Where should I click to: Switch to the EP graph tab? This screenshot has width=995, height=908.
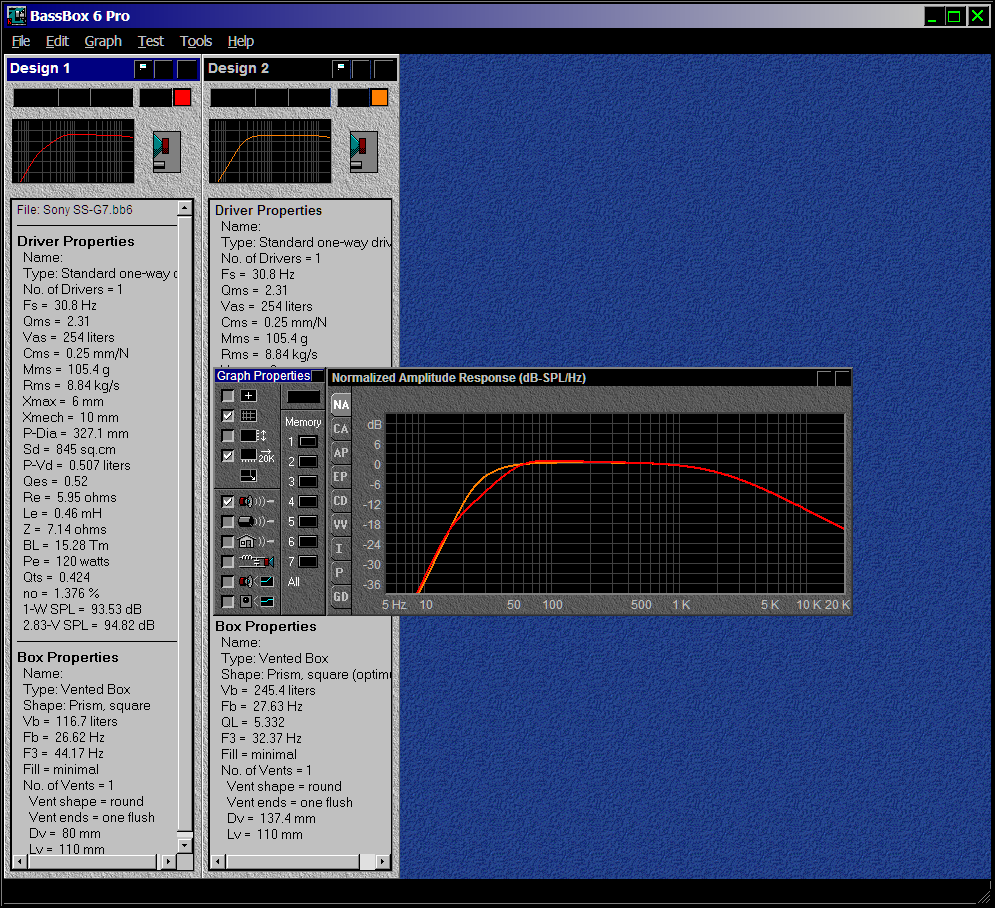point(341,477)
